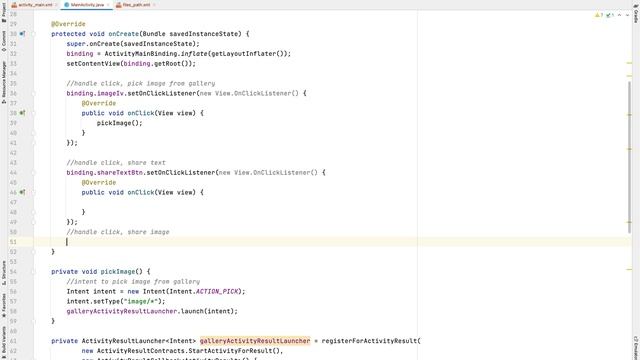The height and width of the screenshot is (360, 640).
Task: Collapse the onCreate method fold on line 30
Action: 33,34
